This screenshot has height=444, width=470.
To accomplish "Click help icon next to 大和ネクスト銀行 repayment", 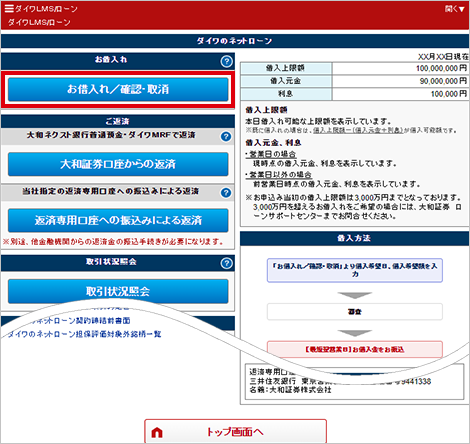I will [226, 136].
